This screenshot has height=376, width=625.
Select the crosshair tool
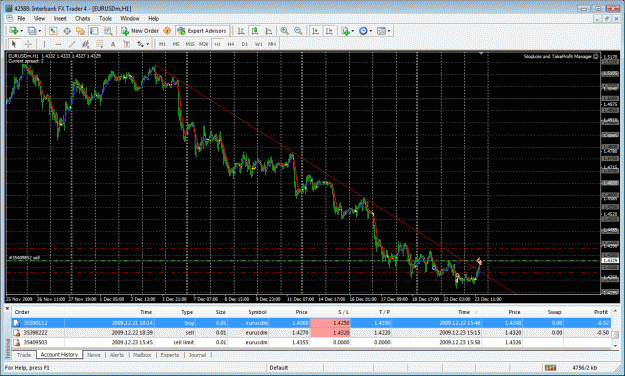[x=28, y=44]
